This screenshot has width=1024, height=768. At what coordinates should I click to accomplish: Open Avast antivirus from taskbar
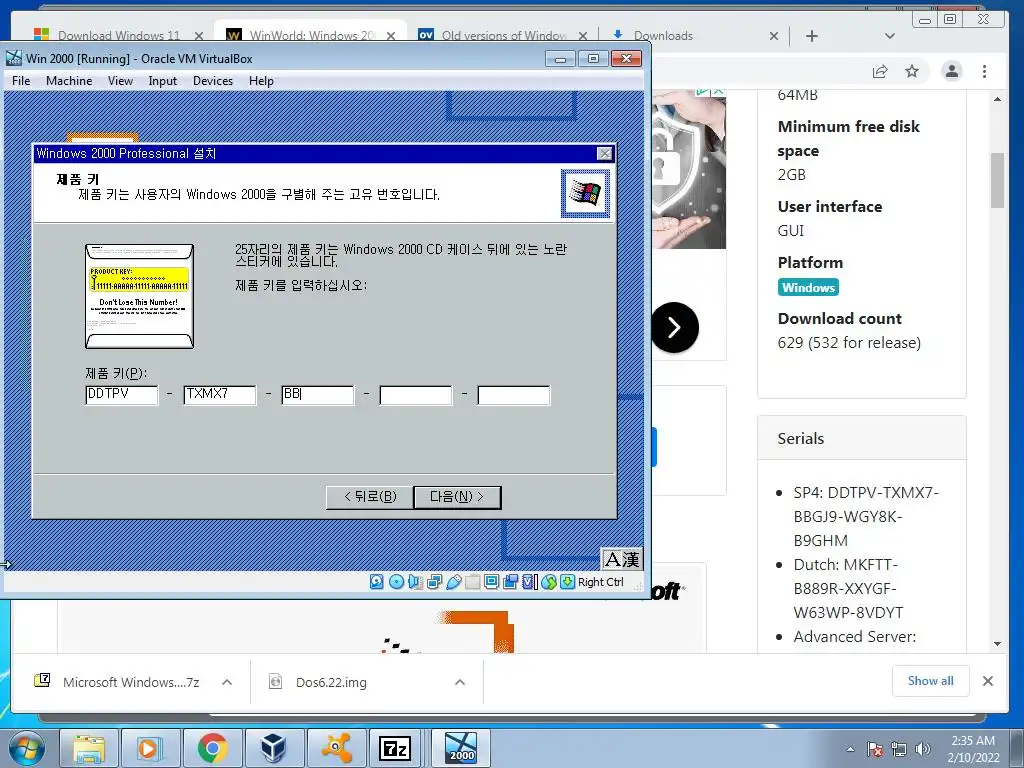click(336, 748)
